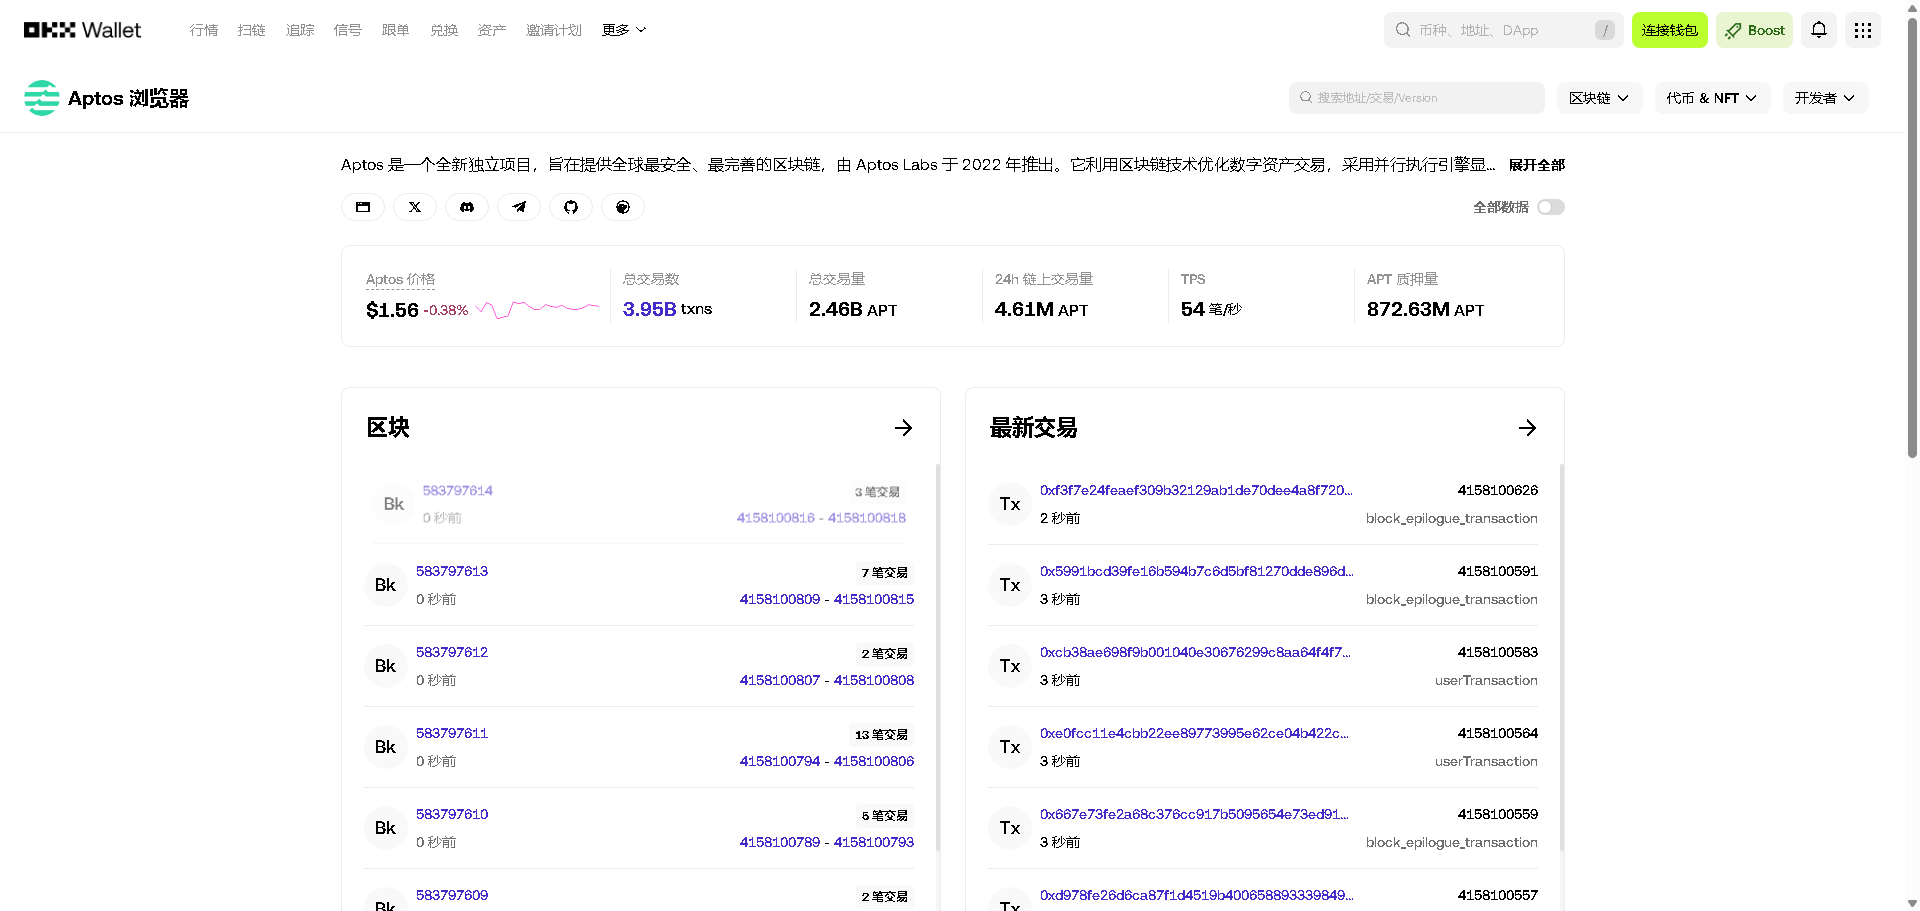Expand description with 展开全部

click(x=1536, y=165)
